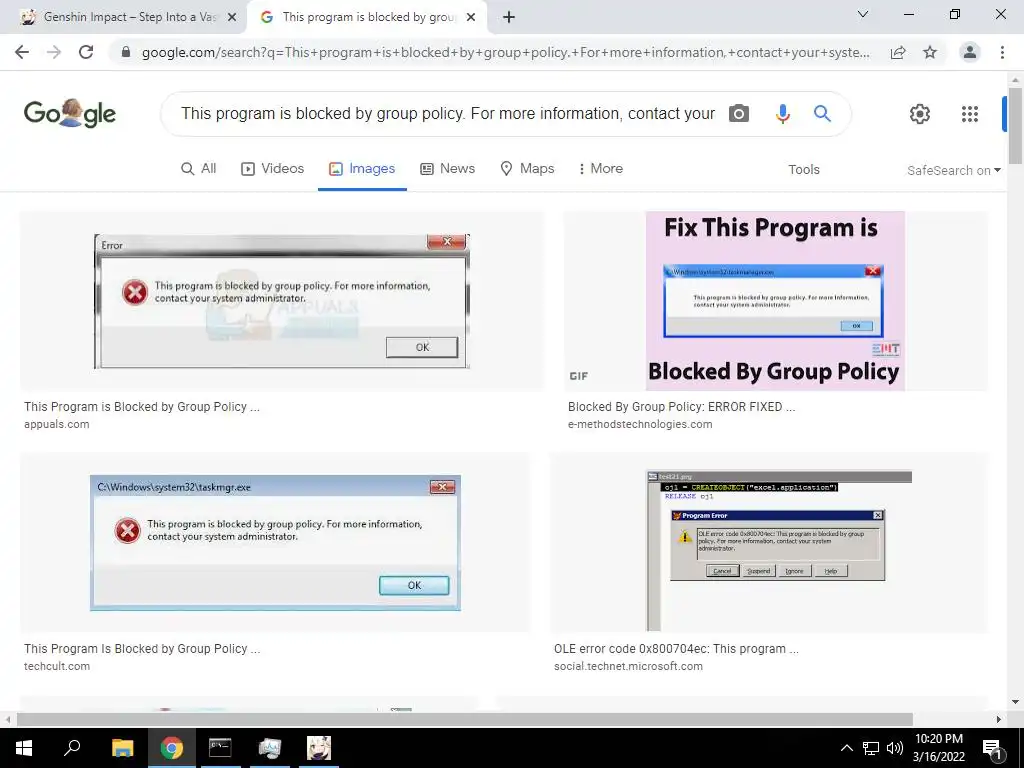Click the padlock site info icon
The width and height of the screenshot is (1024, 768).
126,52
